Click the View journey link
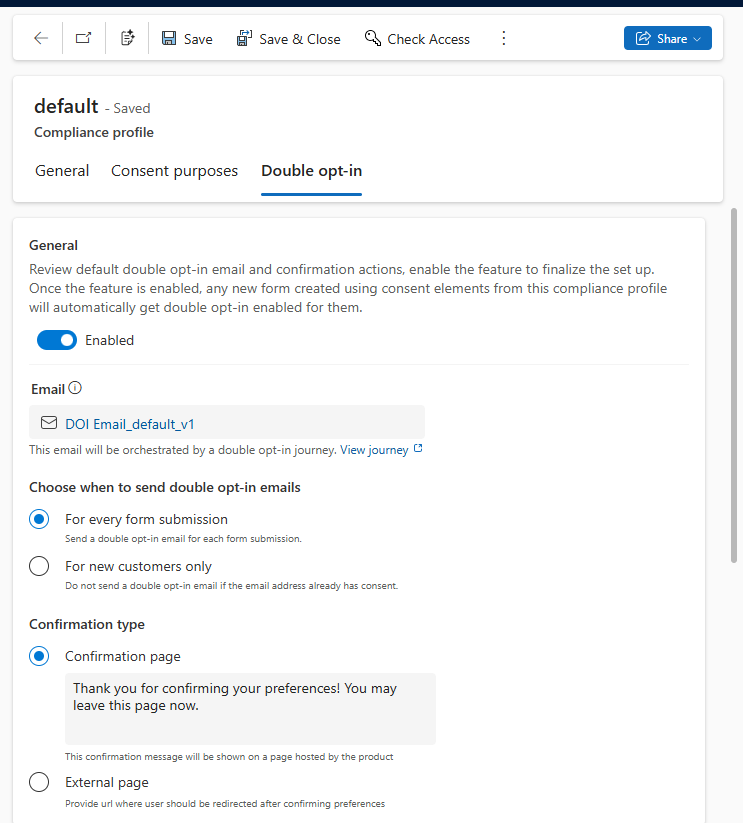743x823 pixels. [x=373, y=449]
